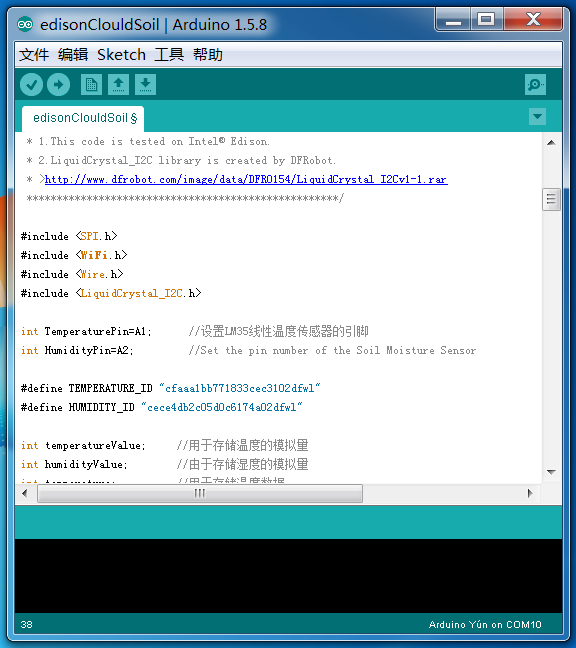Click the Open sketch up-arrow icon
The height and width of the screenshot is (648, 576).
point(119,85)
